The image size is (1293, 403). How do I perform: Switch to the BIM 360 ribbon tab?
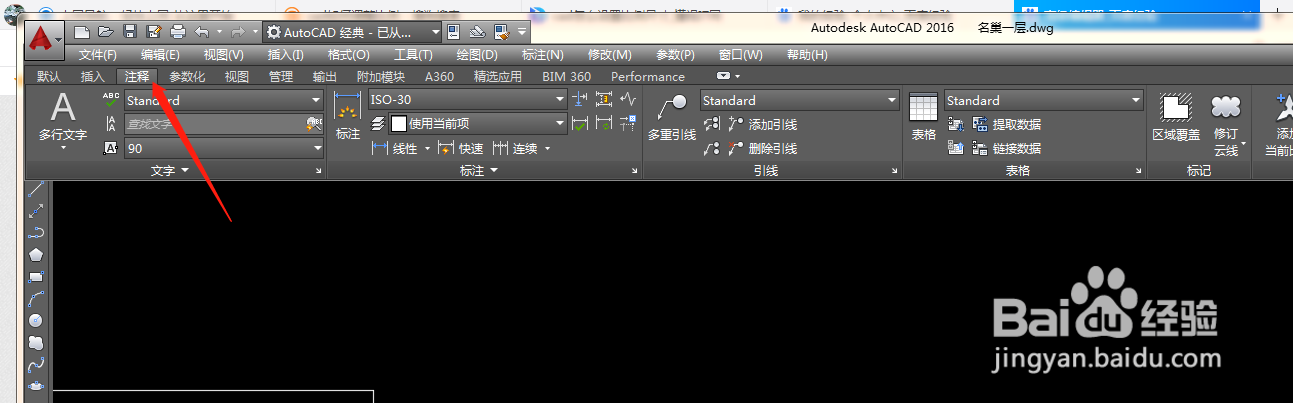567,76
